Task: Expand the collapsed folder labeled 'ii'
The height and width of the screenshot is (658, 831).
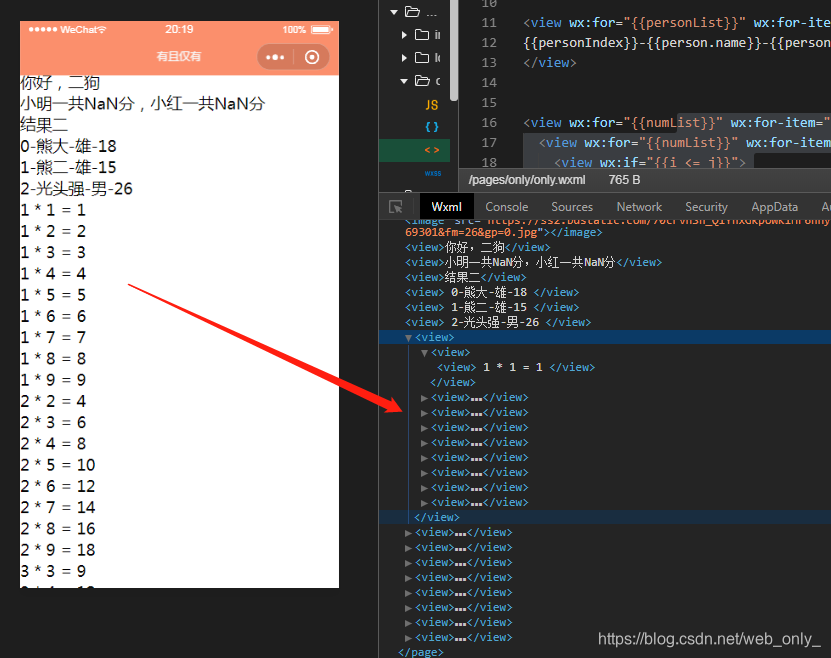Action: (x=404, y=35)
